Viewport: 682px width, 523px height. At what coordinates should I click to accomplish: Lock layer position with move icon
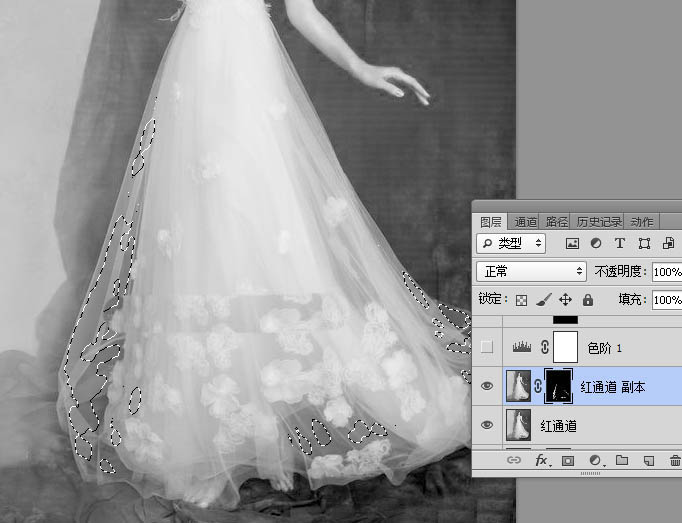pos(565,300)
